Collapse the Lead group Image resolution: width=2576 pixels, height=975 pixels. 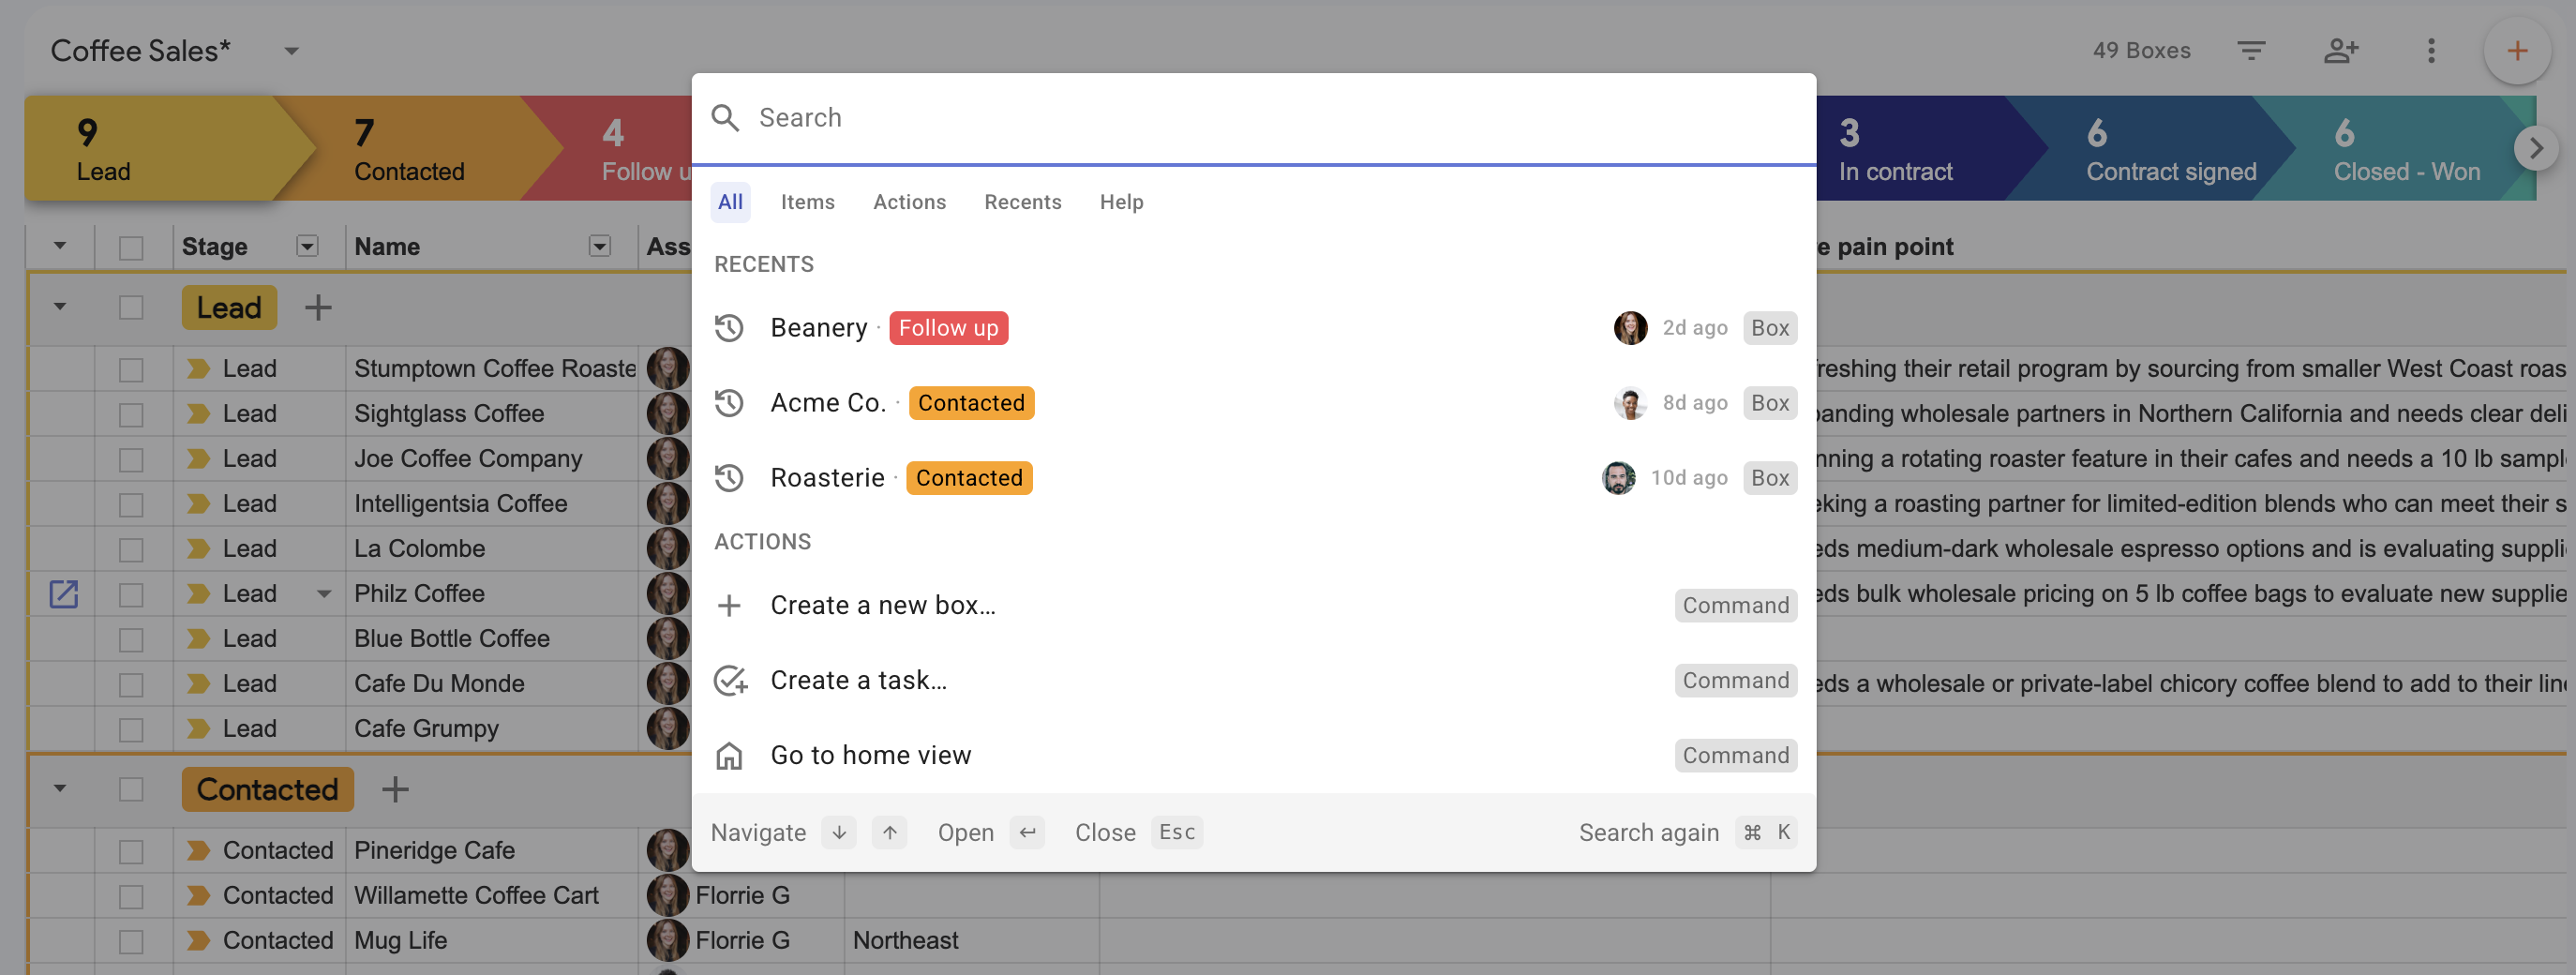[60, 307]
